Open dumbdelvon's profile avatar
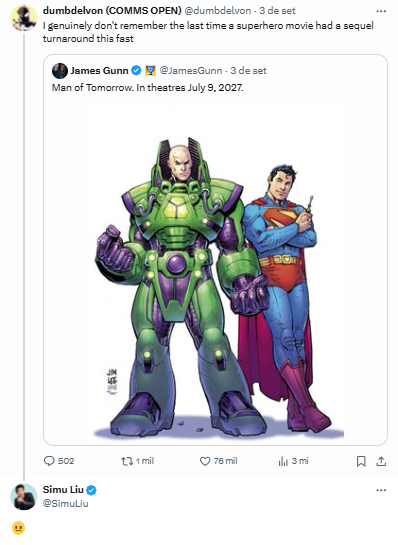The image size is (398, 545). coord(24,18)
